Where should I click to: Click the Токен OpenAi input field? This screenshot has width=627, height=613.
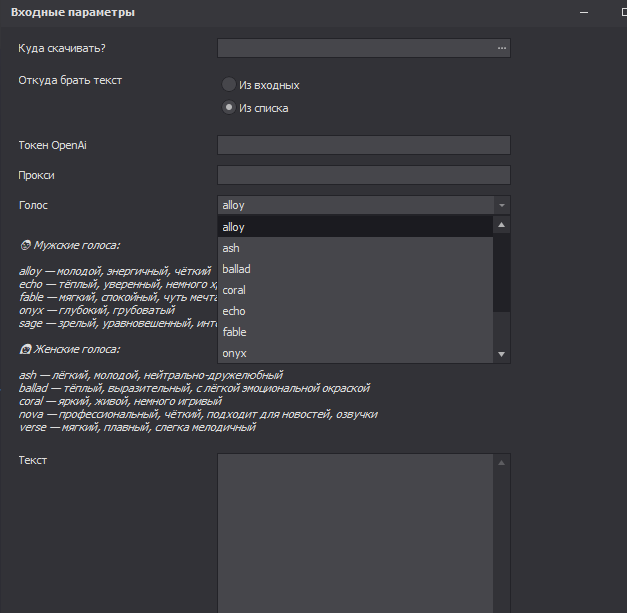(x=363, y=146)
